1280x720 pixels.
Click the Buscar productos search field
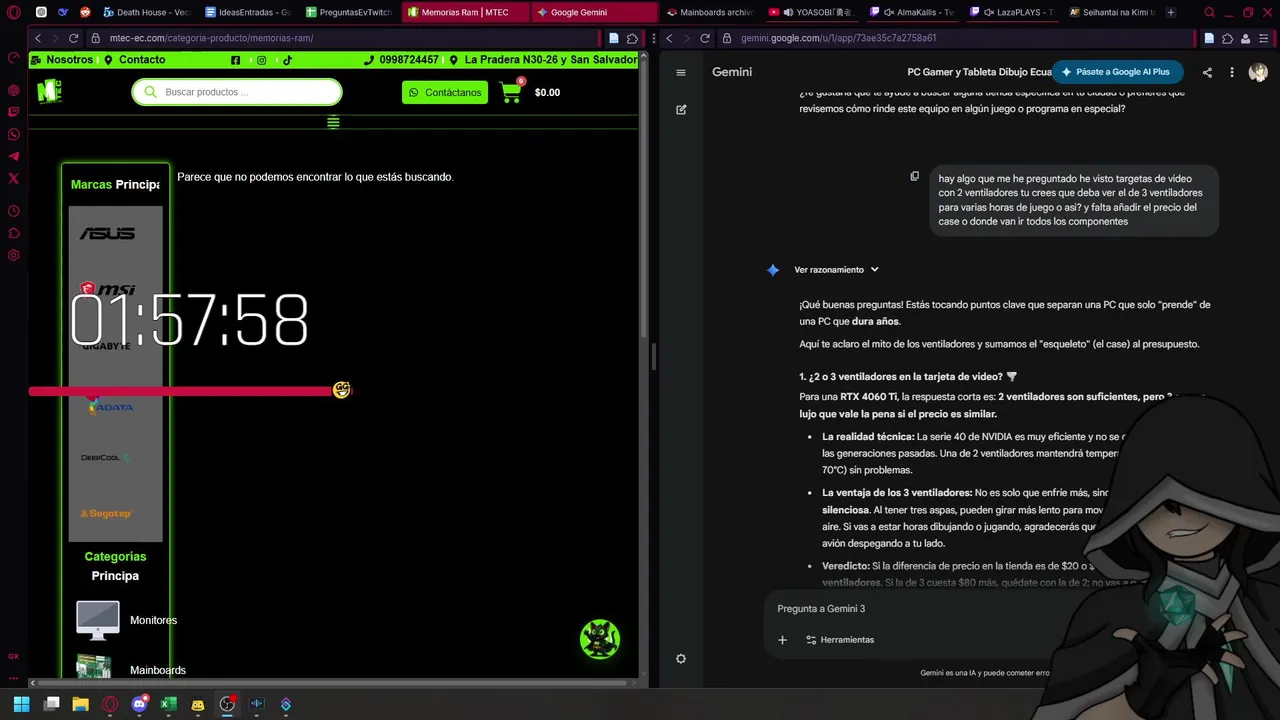[x=237, y=92]
